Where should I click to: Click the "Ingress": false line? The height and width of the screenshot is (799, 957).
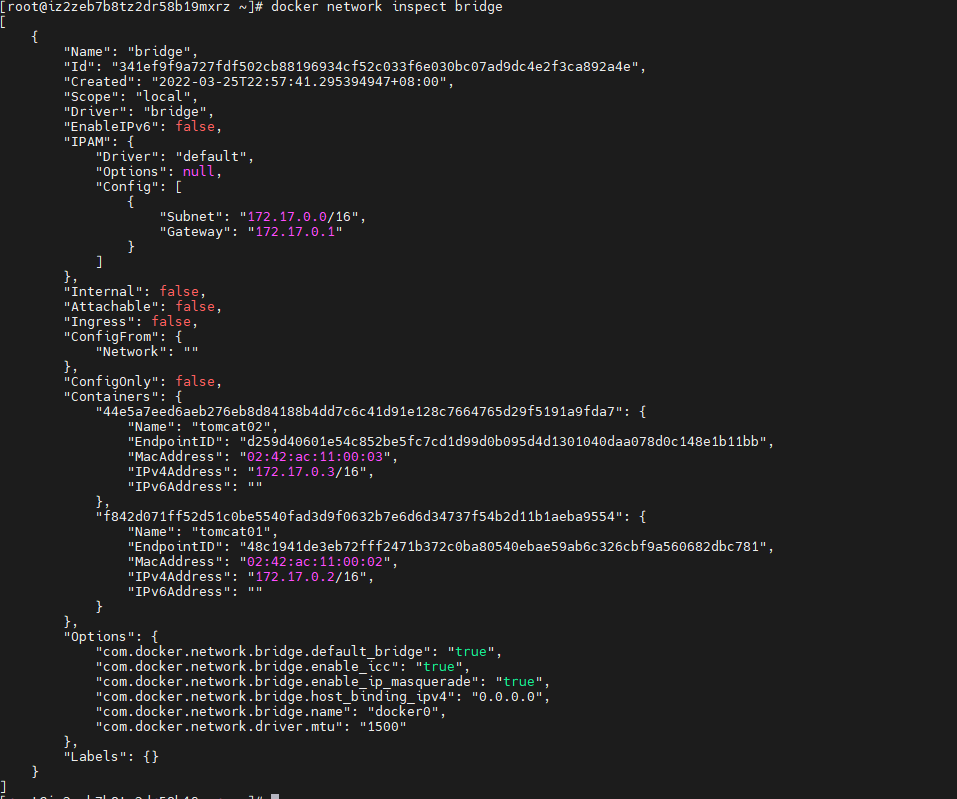(x=131, y=322)
